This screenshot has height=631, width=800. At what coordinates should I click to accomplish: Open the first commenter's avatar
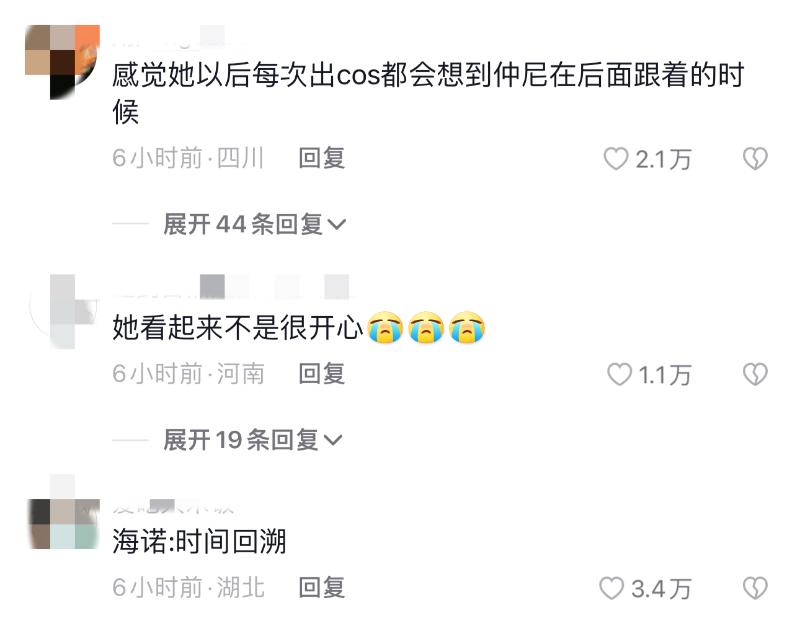[62, 62]
